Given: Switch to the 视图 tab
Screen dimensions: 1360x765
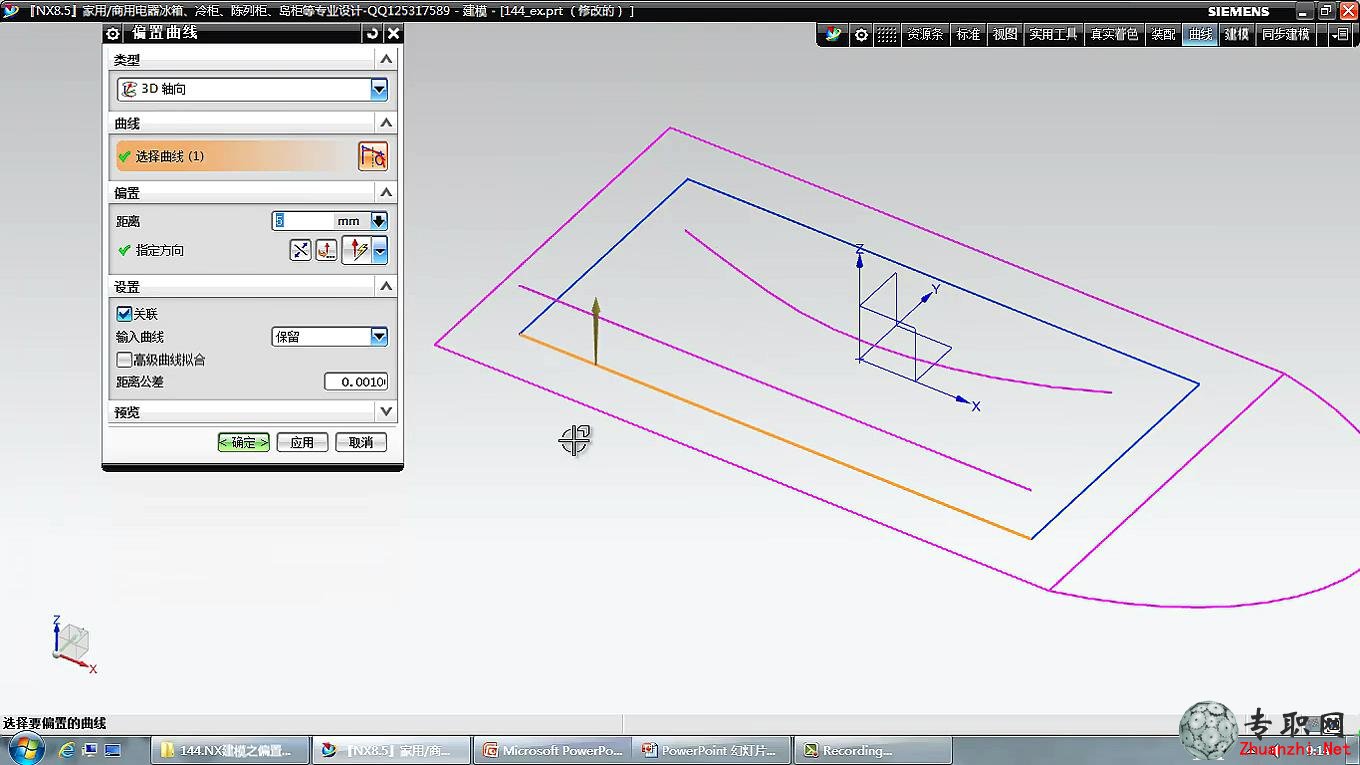Looking at the screenshot, I should click(x=1005, y=34).
